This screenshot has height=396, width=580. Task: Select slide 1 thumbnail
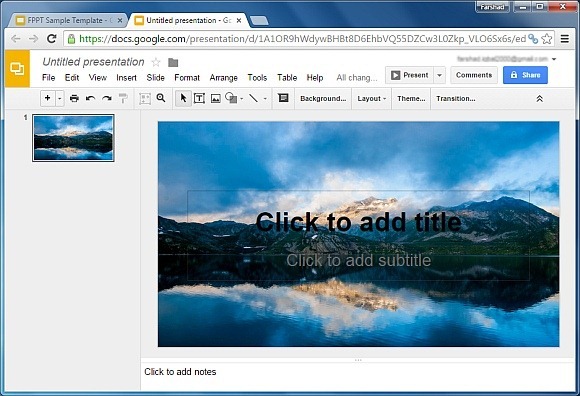click(73, 138)
